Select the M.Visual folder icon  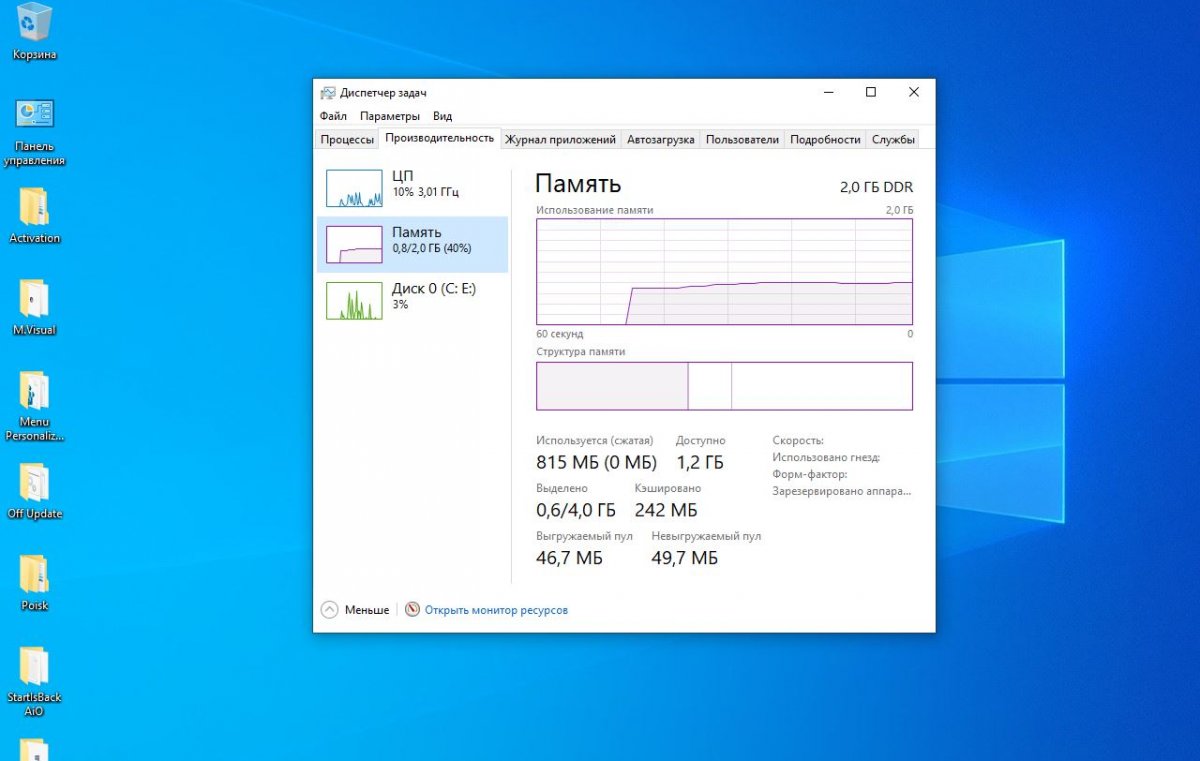34,306
